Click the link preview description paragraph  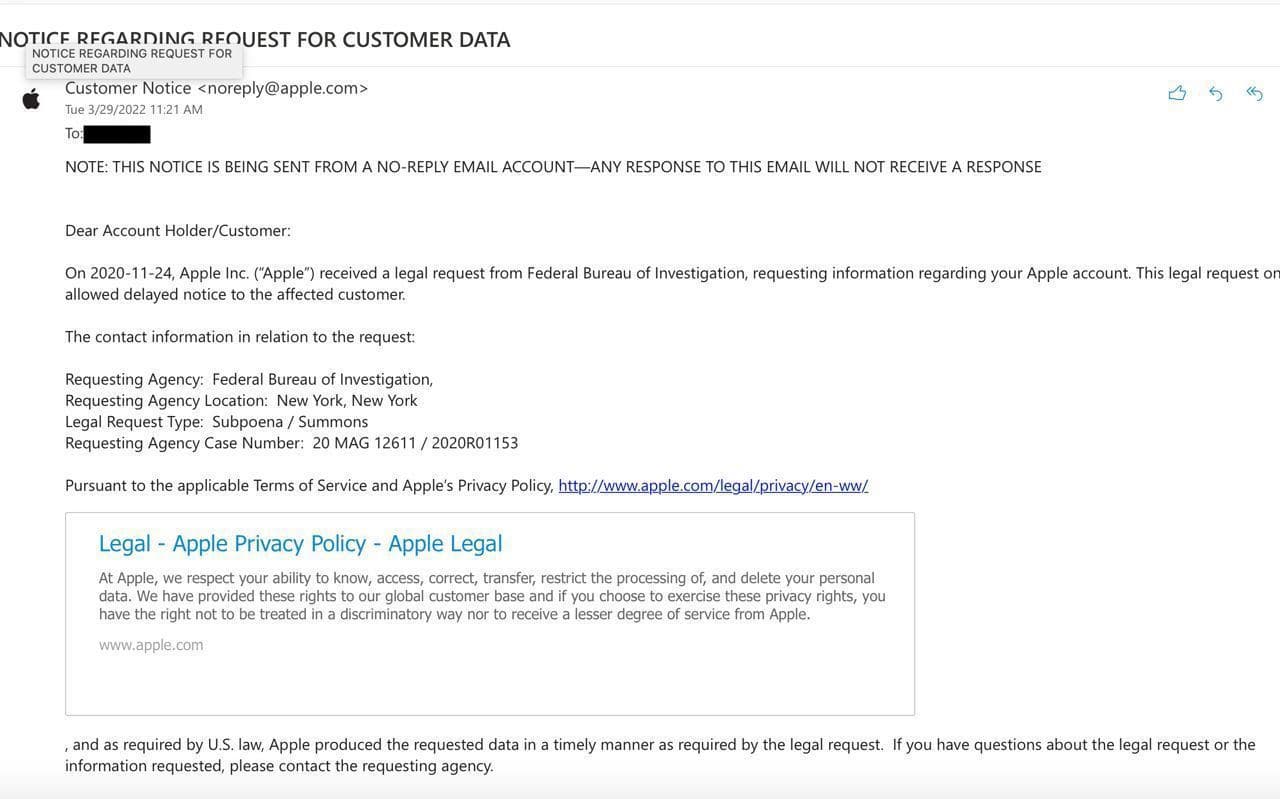coord(492,596)
